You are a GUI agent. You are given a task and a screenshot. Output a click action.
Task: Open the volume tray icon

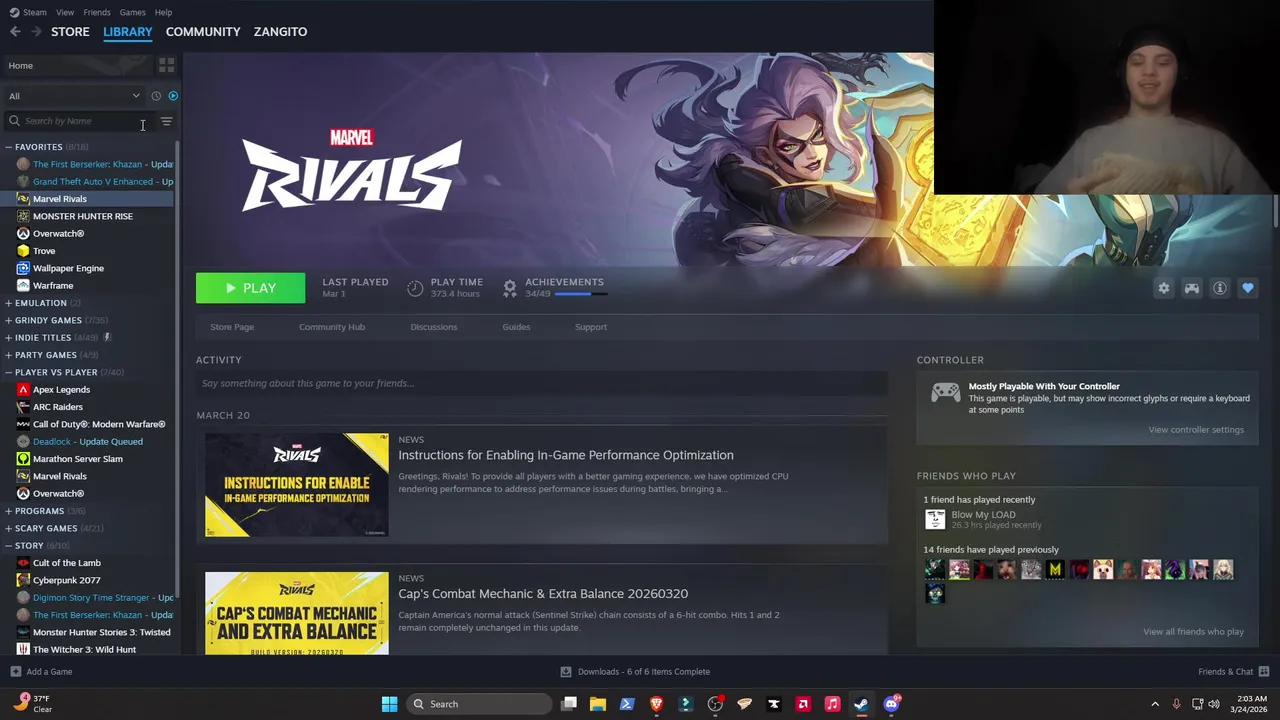tap(1214, 704)
